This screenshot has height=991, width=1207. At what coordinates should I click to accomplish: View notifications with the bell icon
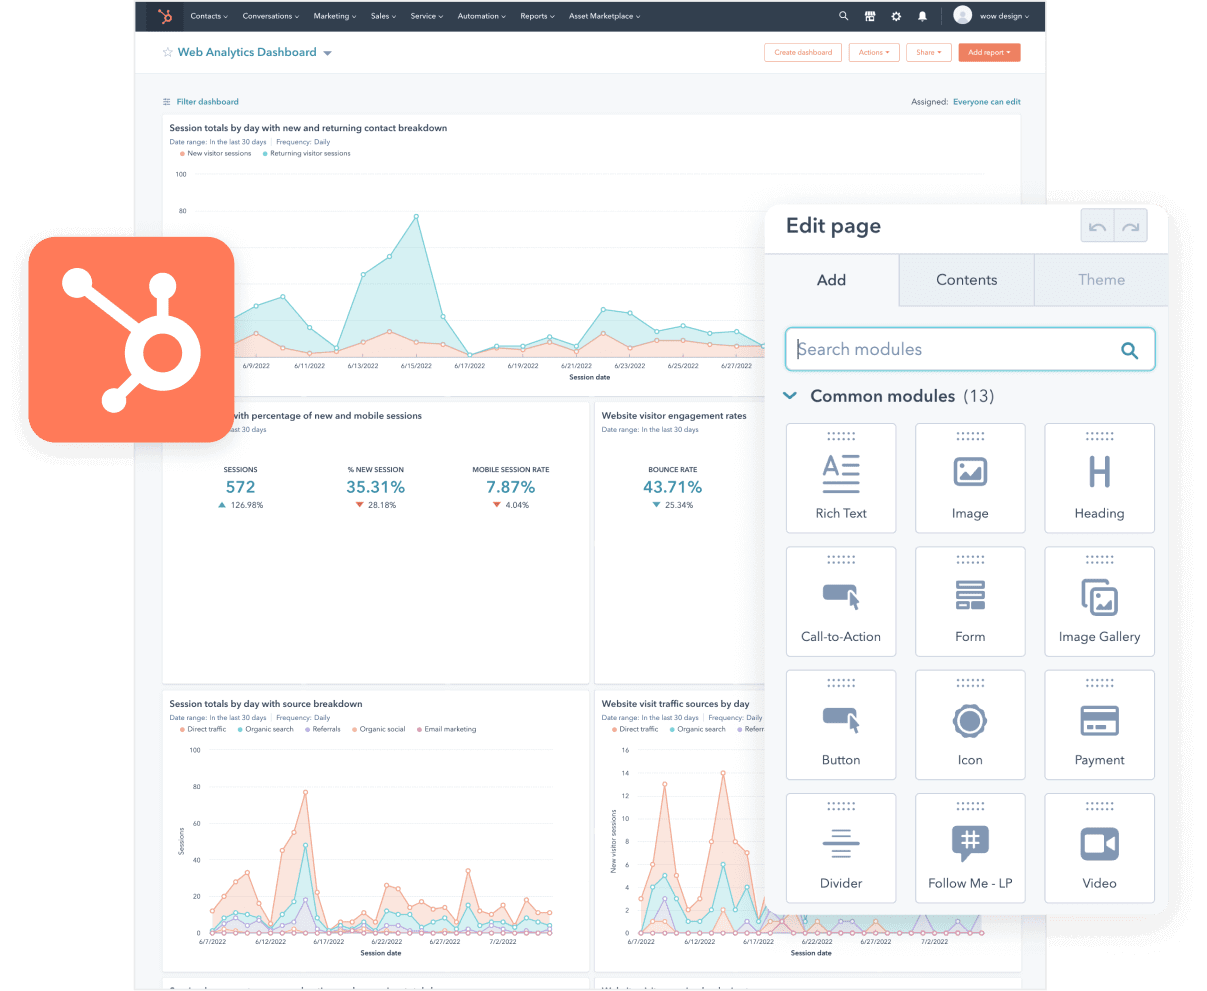tap(922, 16)
